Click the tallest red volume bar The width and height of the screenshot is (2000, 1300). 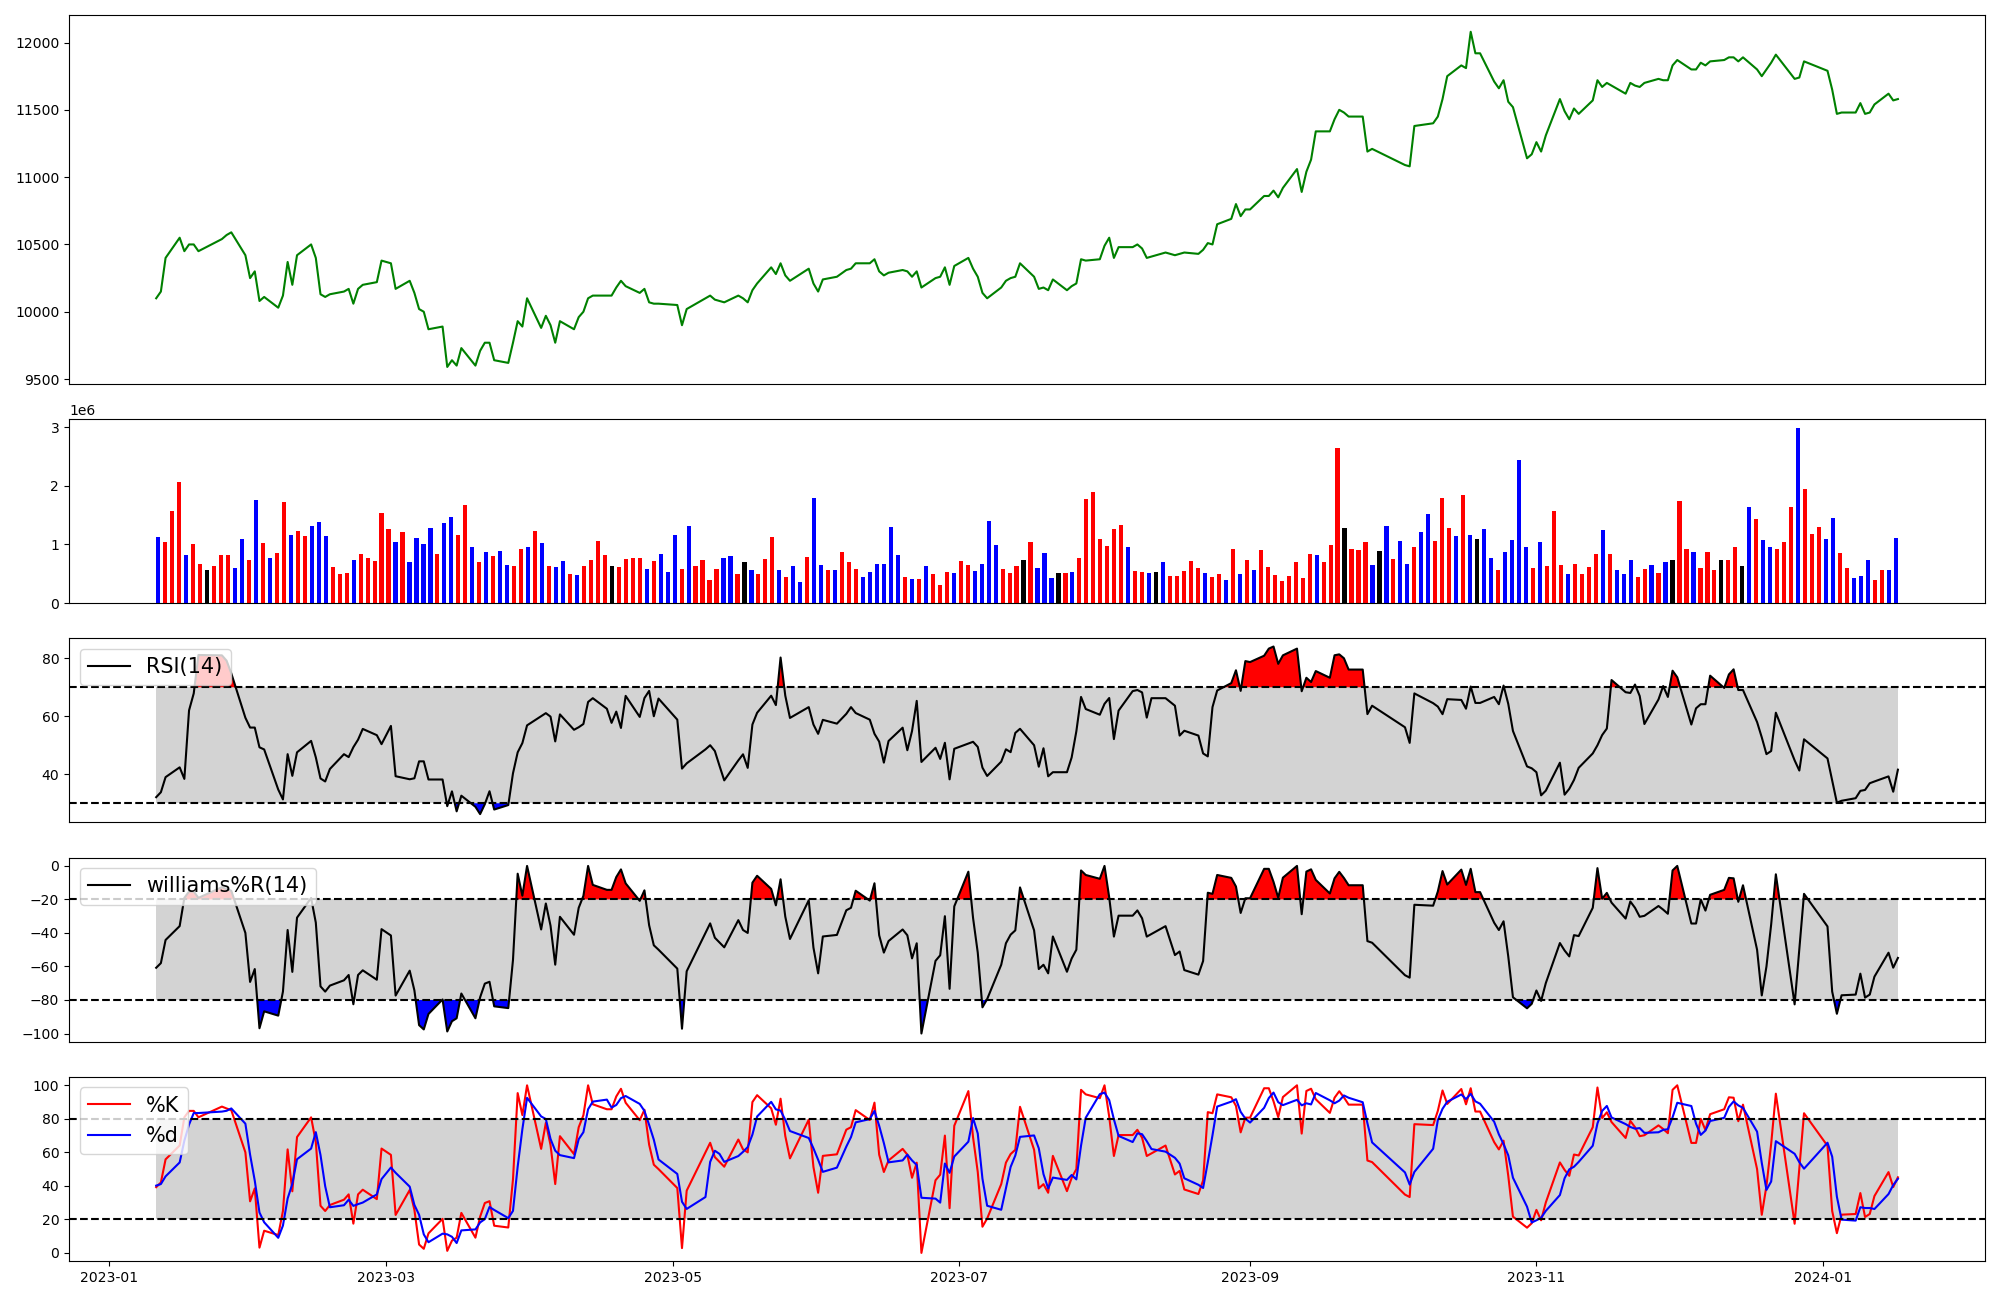click(x=1337, y=525)
